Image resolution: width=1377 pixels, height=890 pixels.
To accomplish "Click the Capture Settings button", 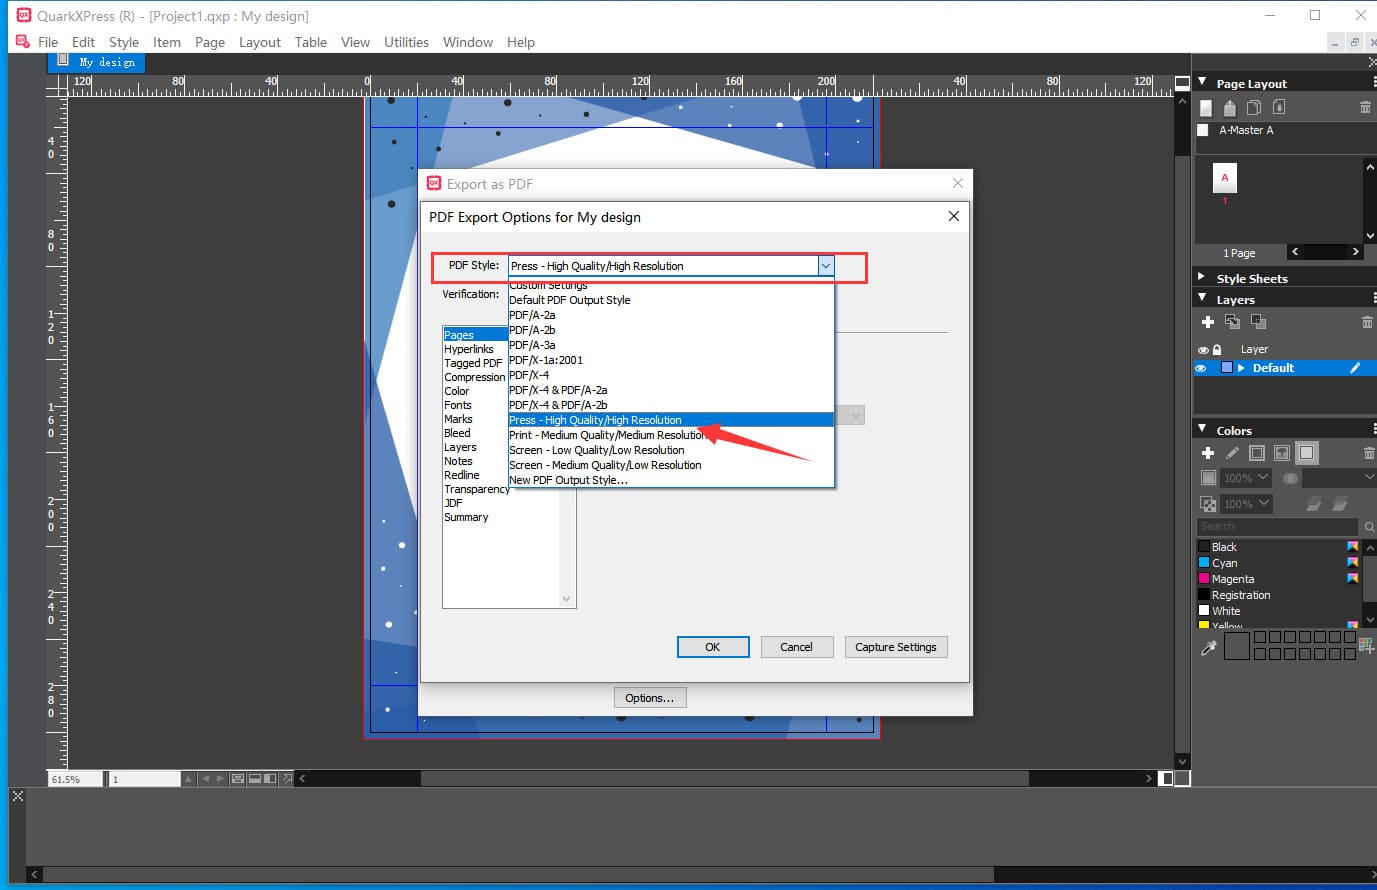I will 895,647.
